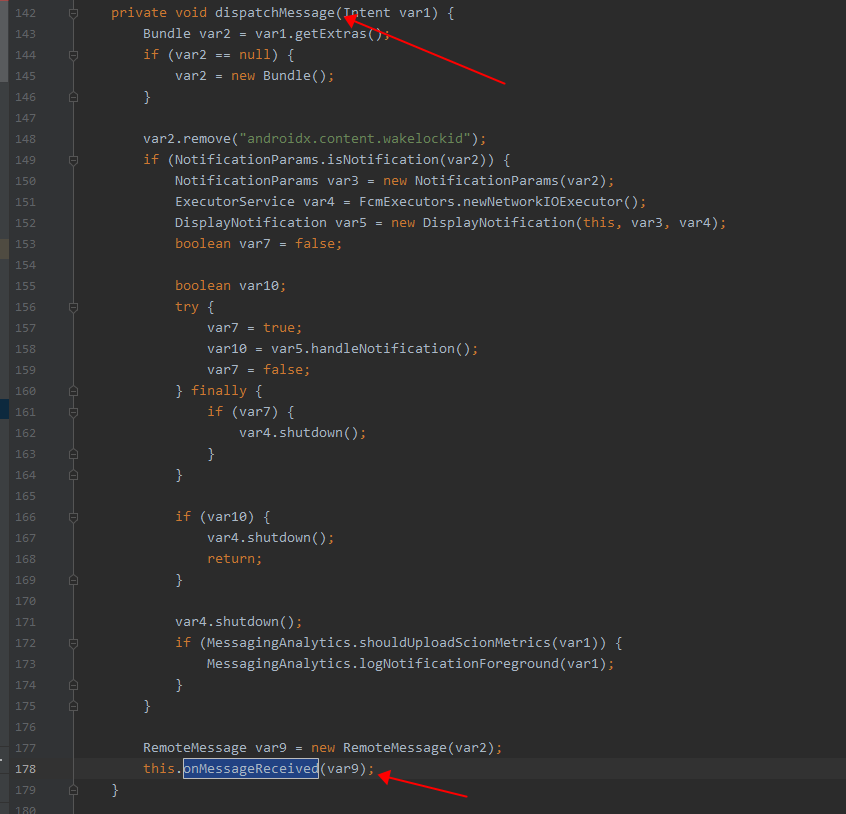Click line number 148 in the gutter

click(x=25, y=139)
